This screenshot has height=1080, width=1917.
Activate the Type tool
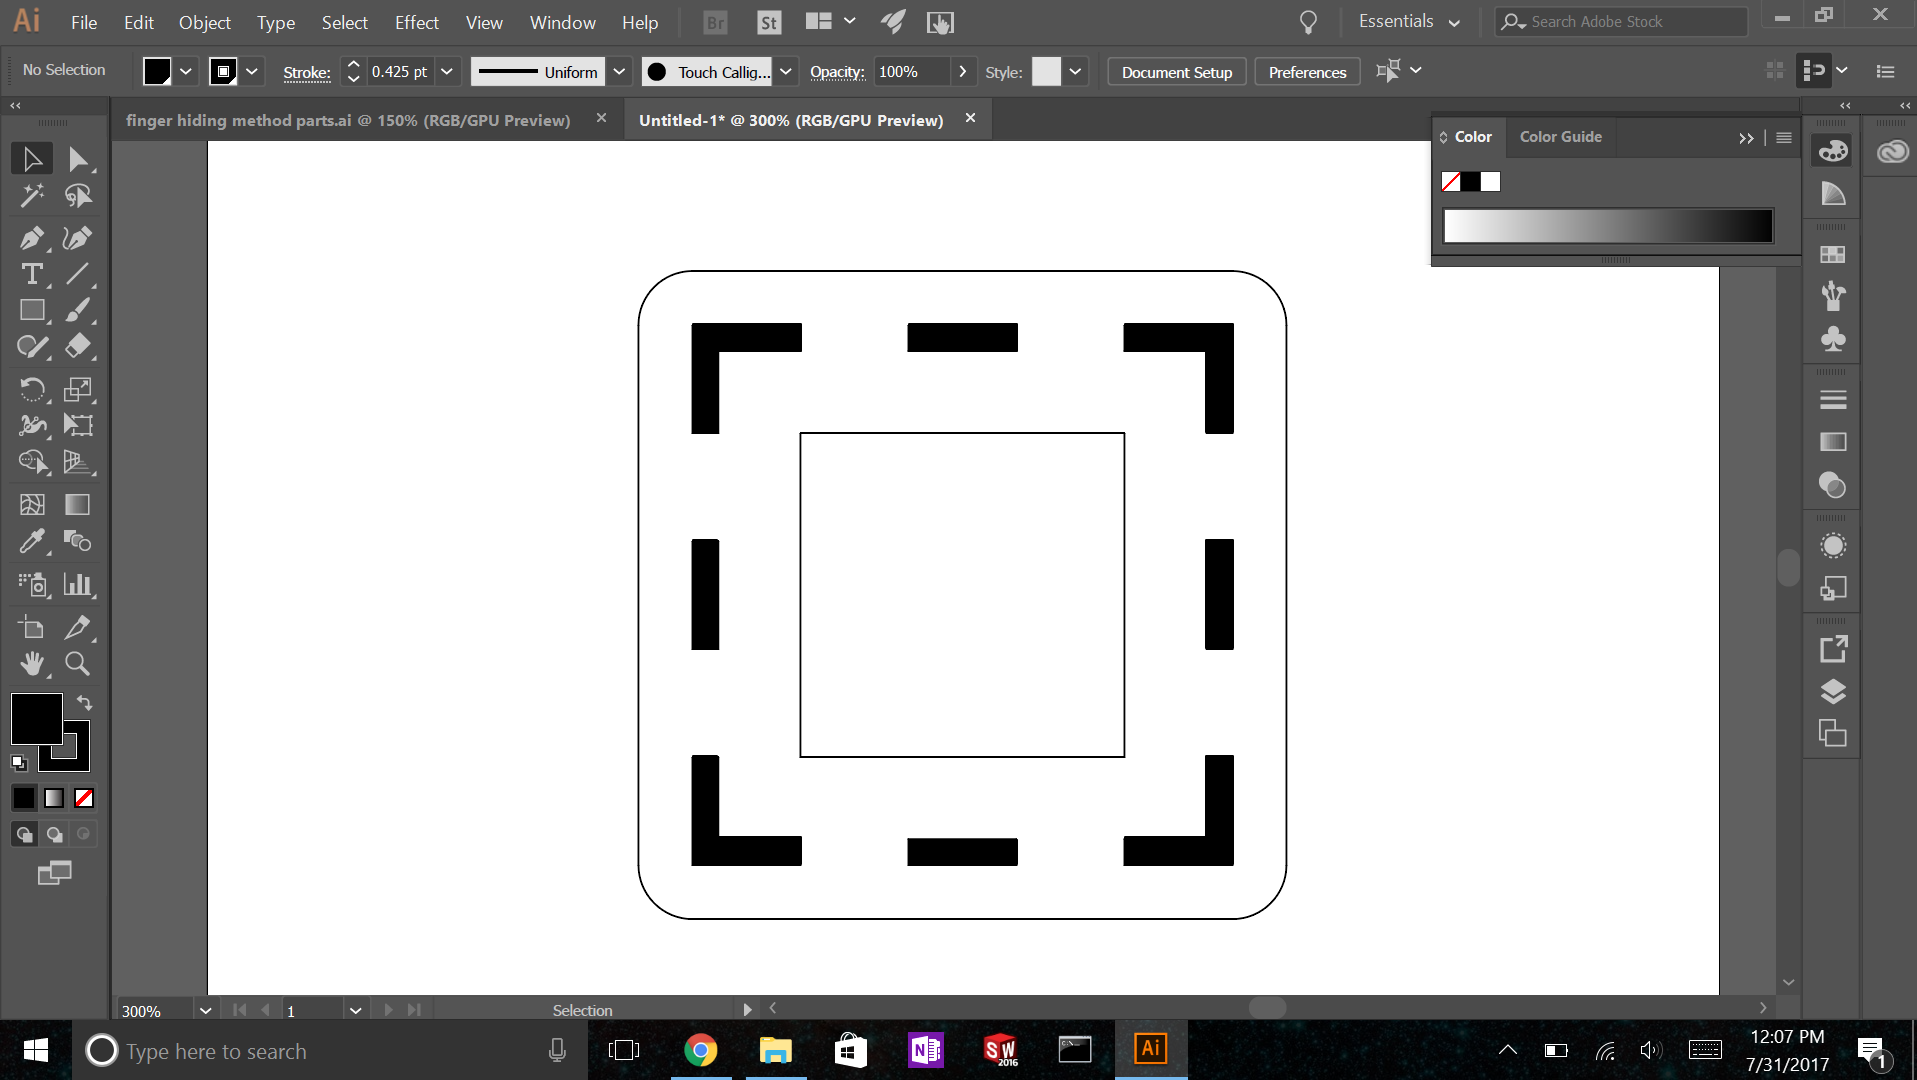(x=32, y=274)
